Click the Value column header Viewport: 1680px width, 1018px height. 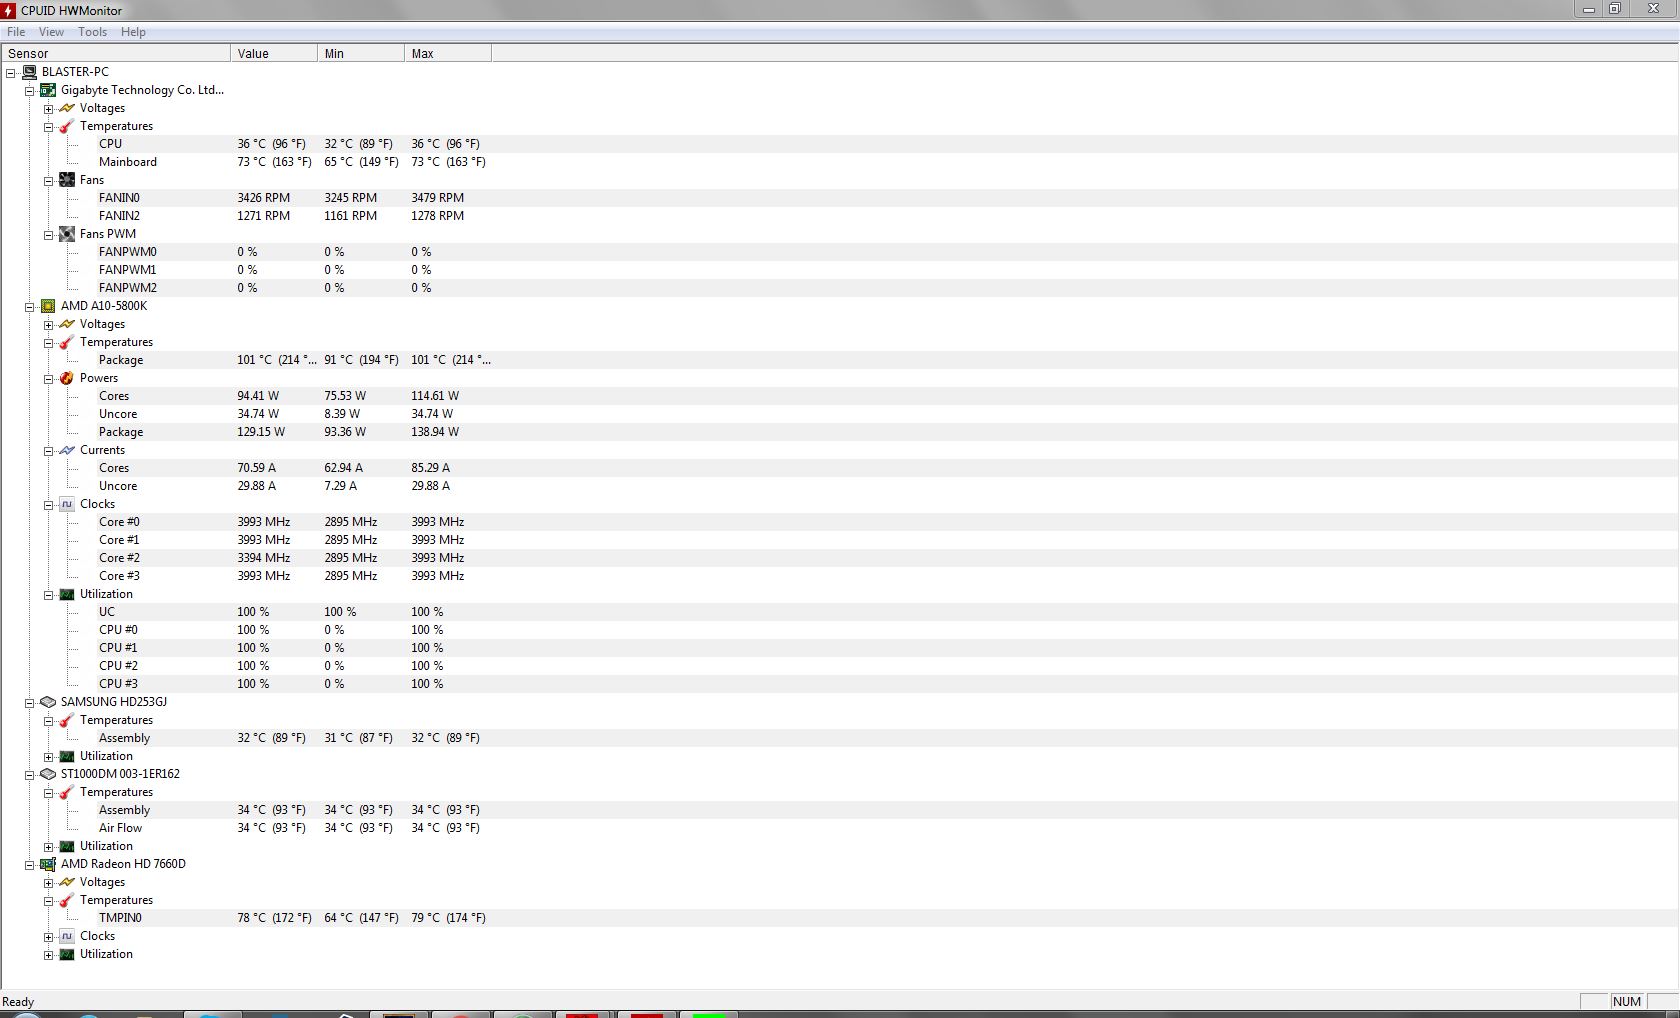[274, 54]
